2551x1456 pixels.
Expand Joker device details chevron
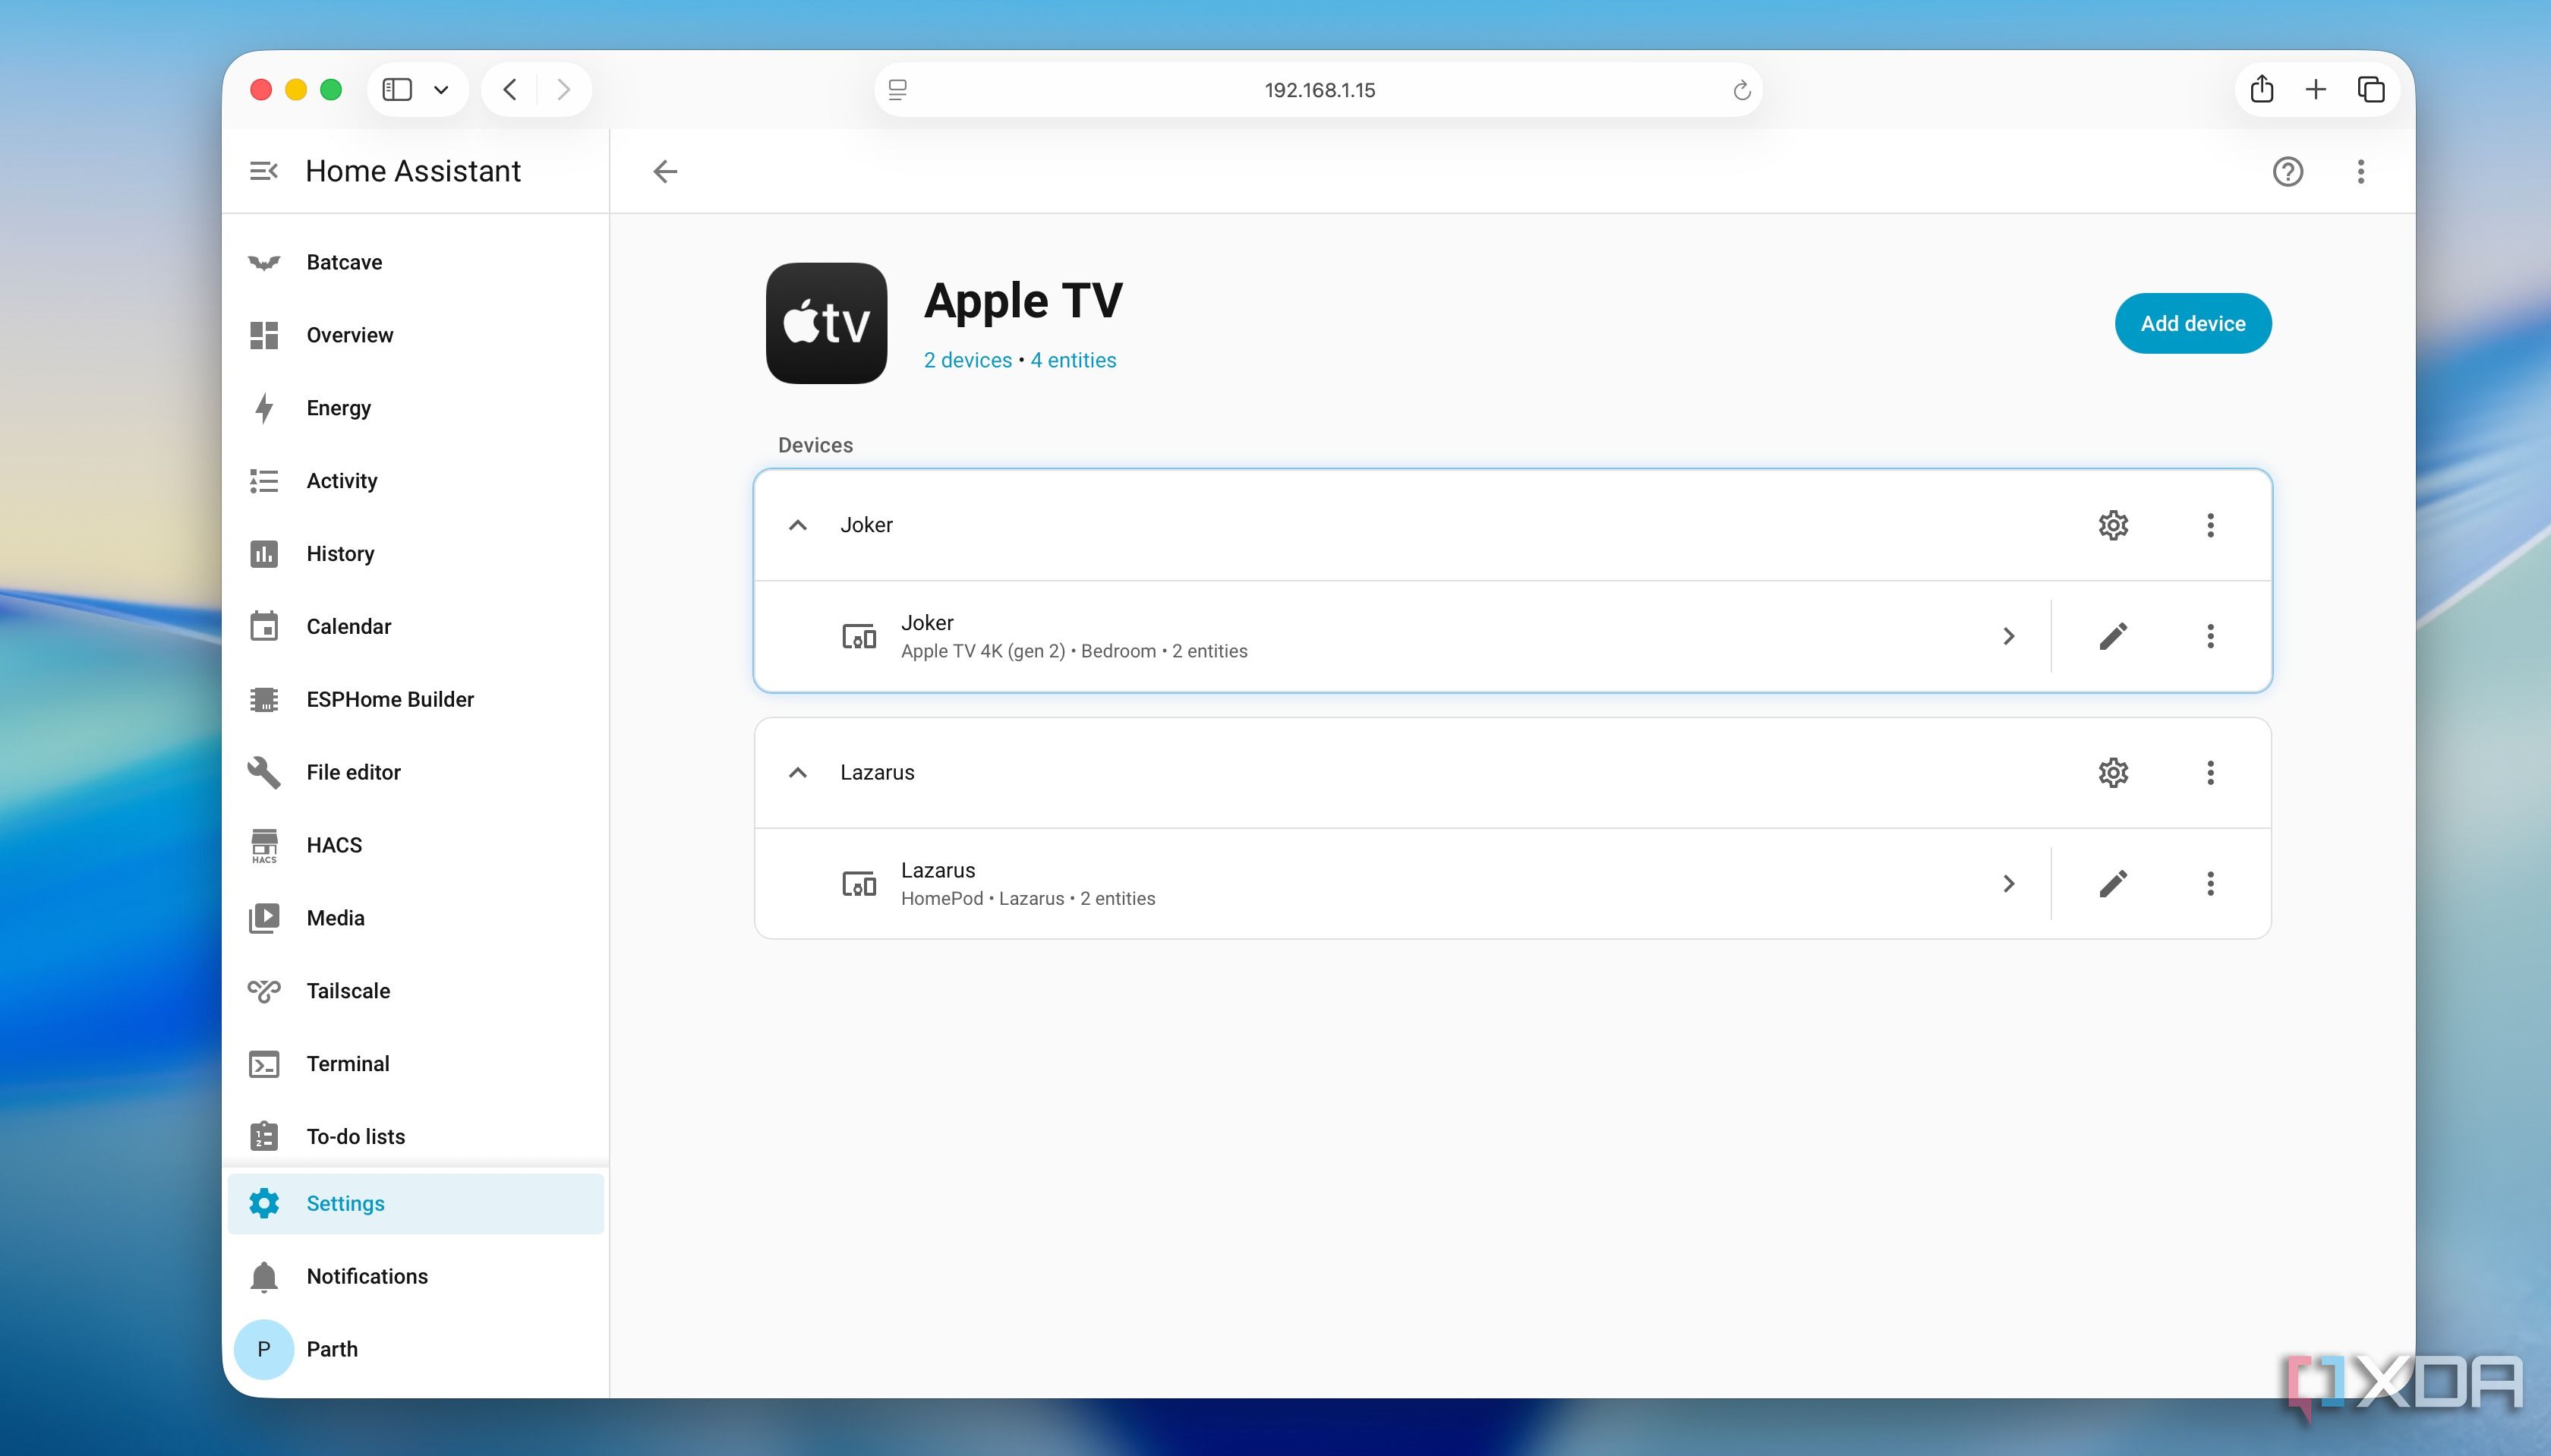2008,636
